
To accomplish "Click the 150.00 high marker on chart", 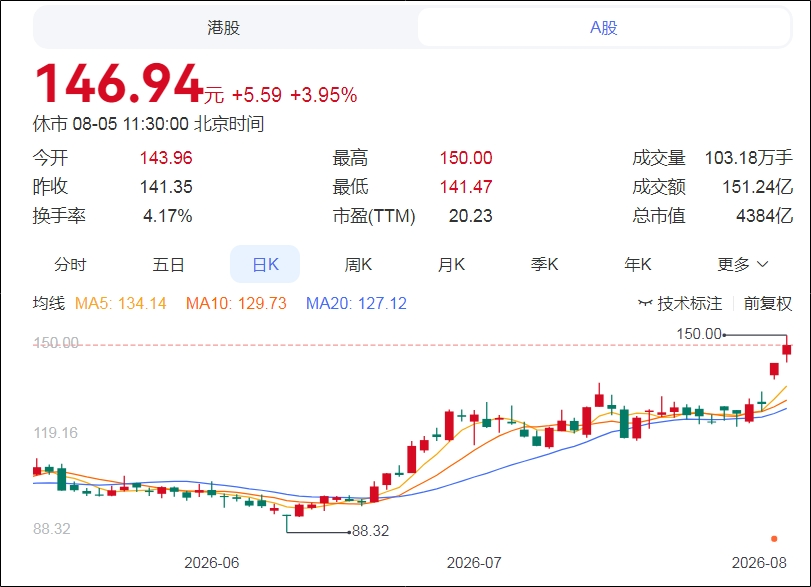I will point(699,334).
